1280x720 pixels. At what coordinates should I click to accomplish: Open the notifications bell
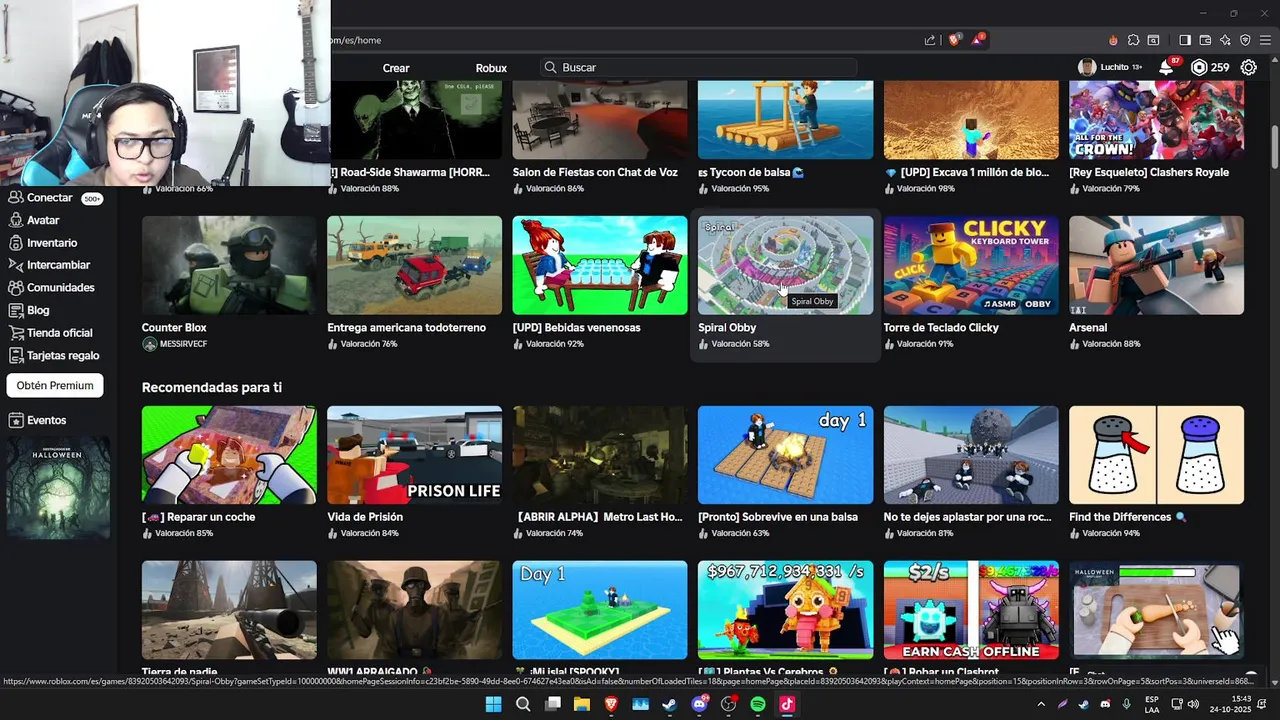pos(1166,67)
